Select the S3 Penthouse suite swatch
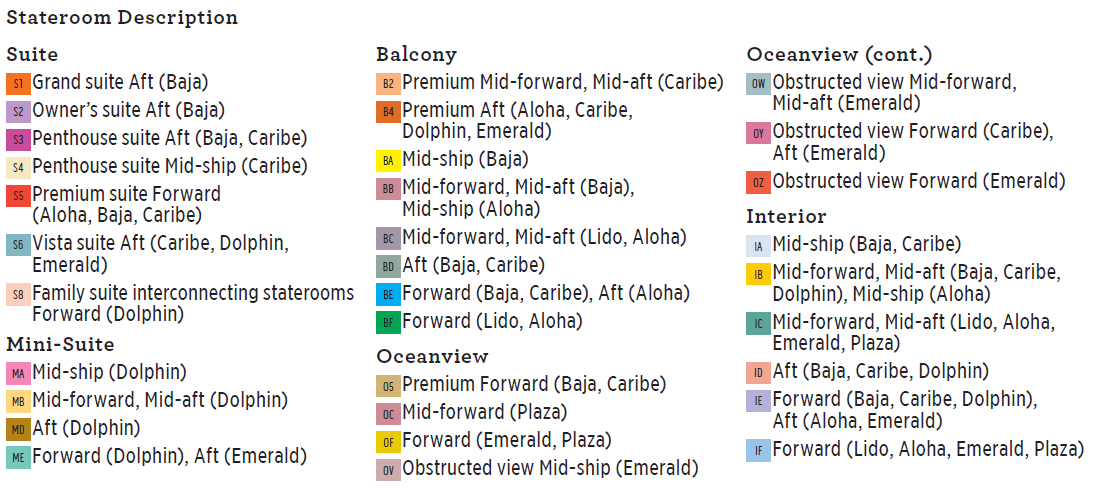 [18, 139]
